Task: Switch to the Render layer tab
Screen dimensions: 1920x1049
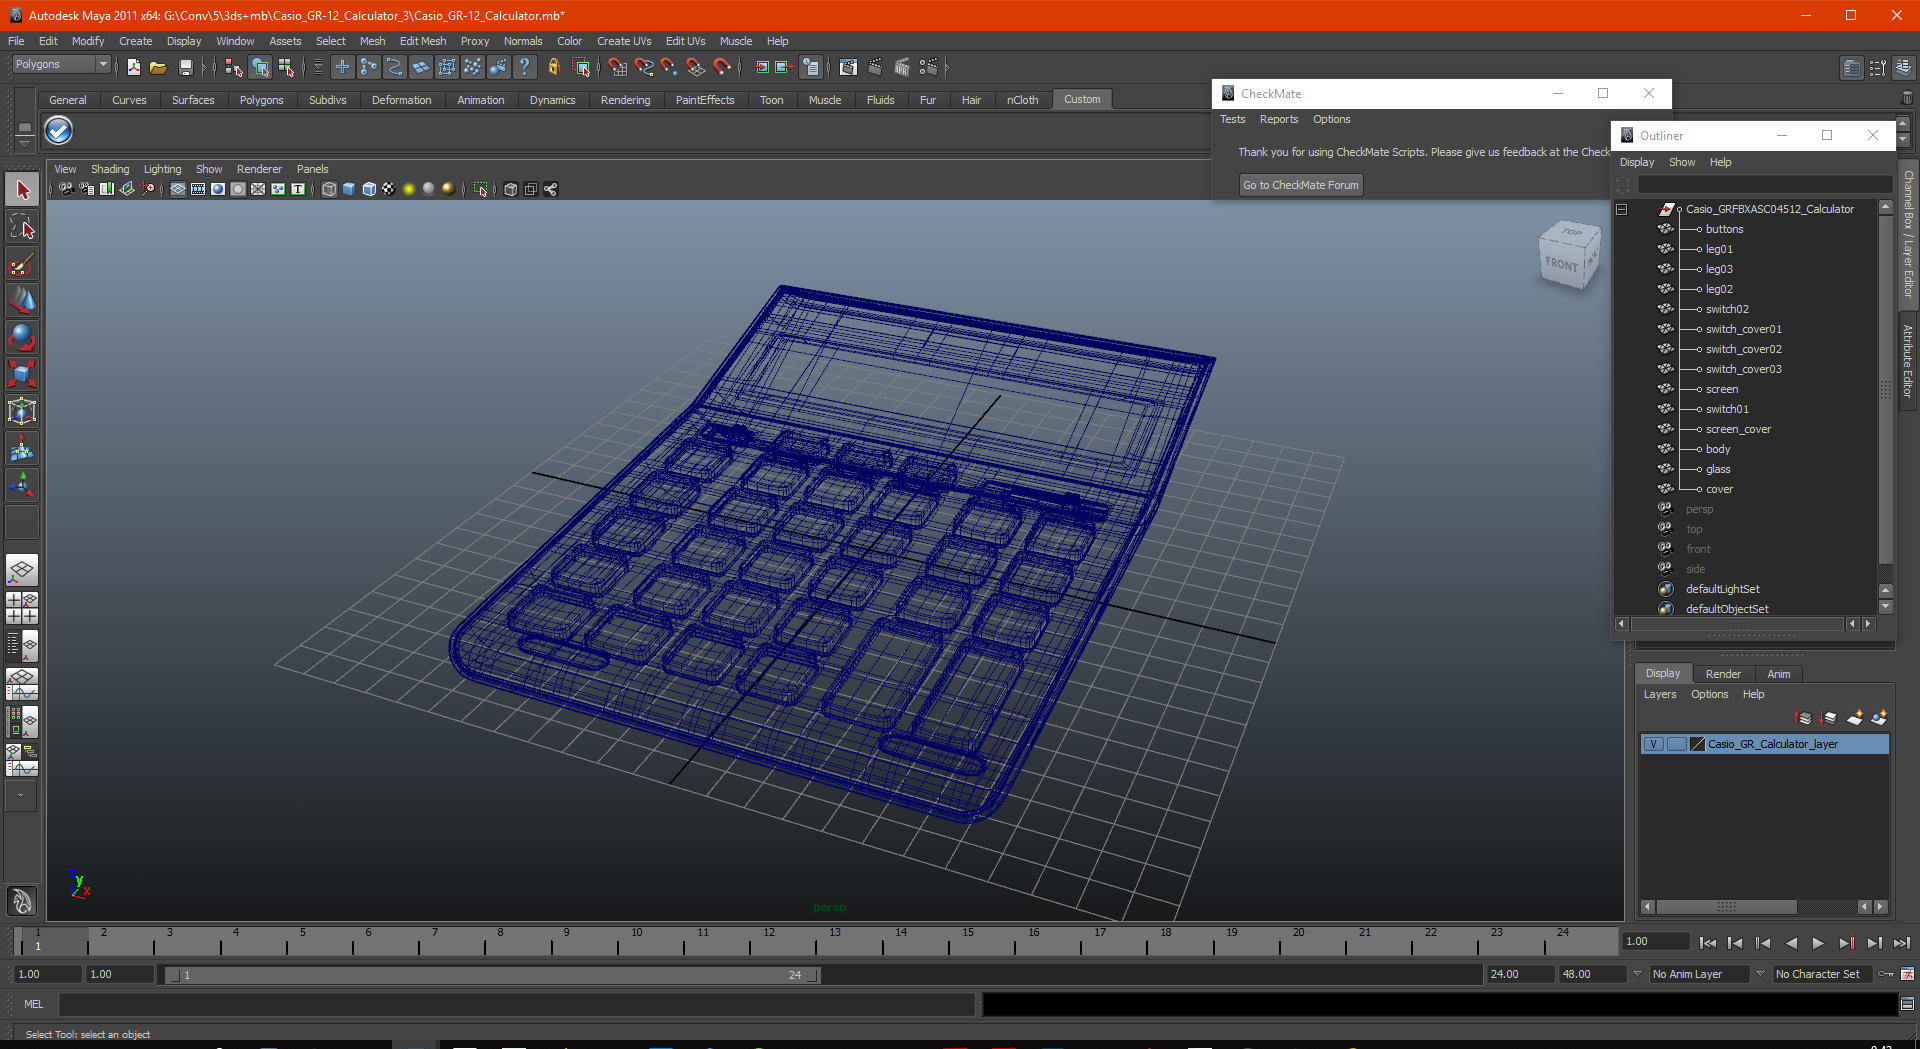Action: [1723, 674]
